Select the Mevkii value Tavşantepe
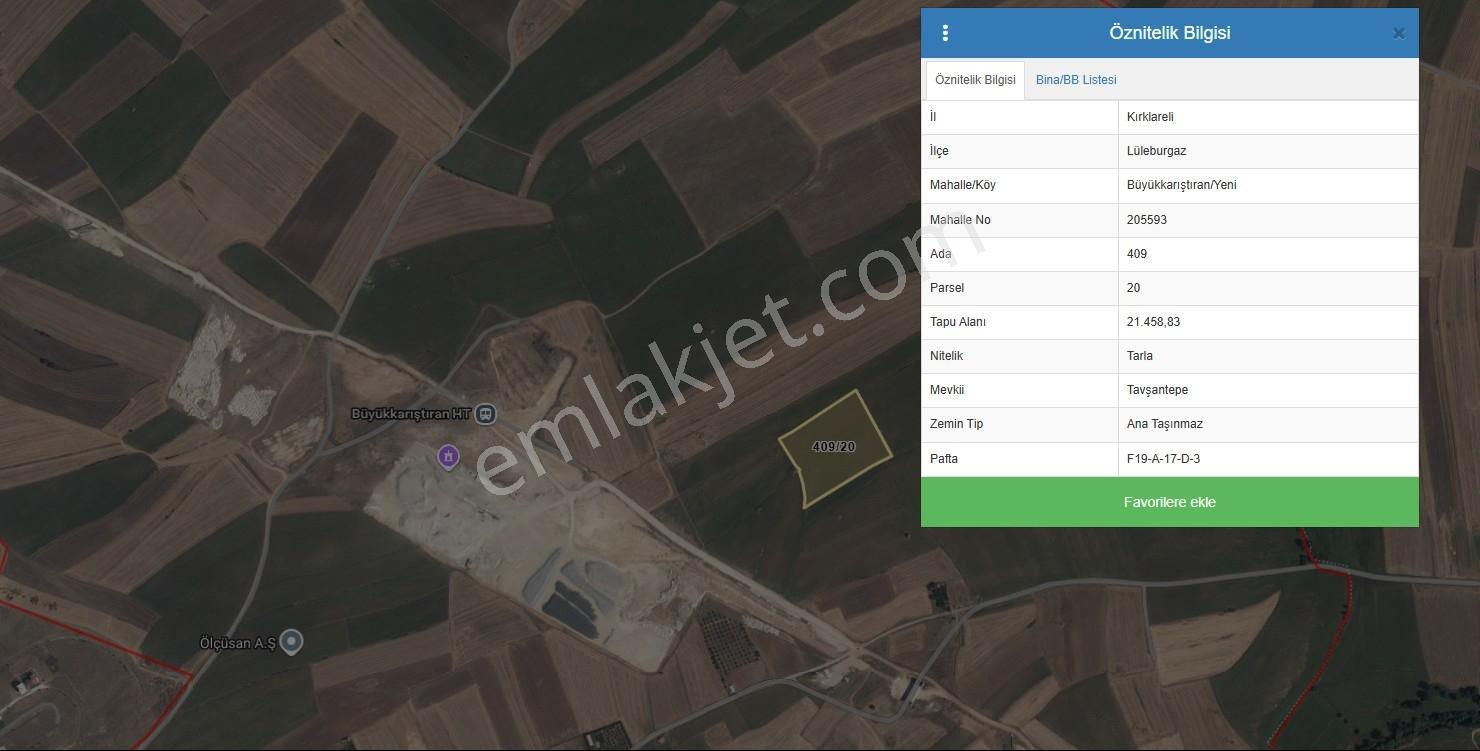Viewport: 1480px width, 751px height. (x=1157, y=390)
